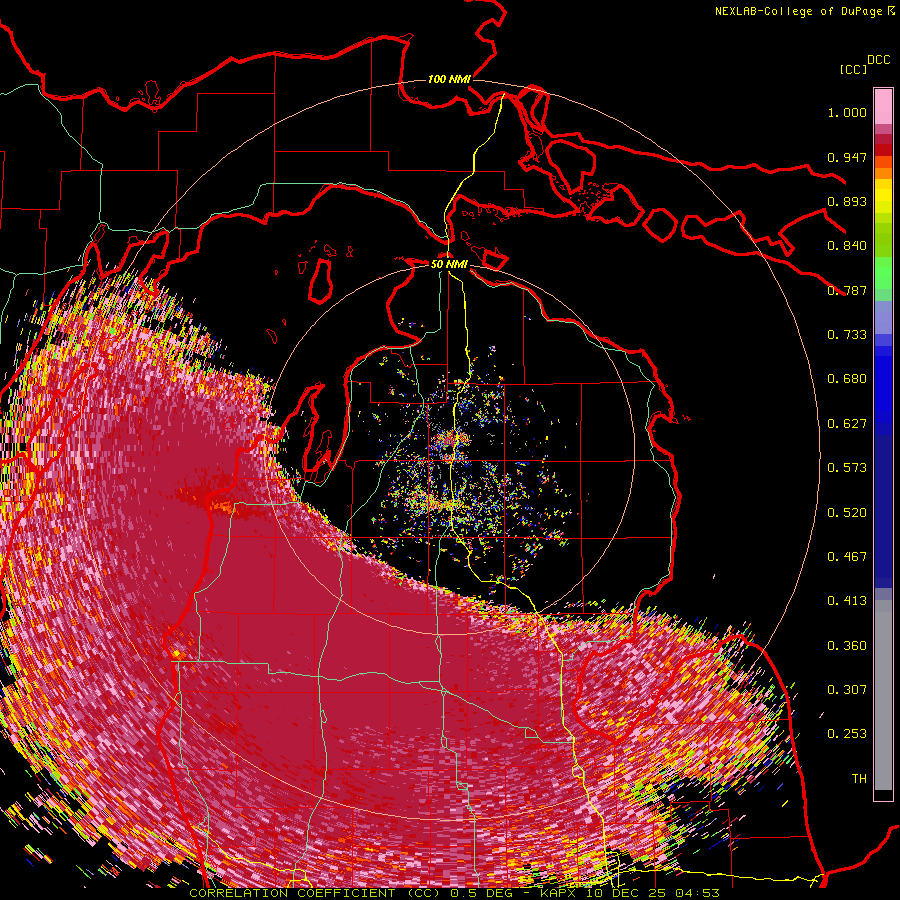Click the gray bottom segment of color bar
Screen dimensions: 900x900
pyautogui.click(x=883, y=695)
